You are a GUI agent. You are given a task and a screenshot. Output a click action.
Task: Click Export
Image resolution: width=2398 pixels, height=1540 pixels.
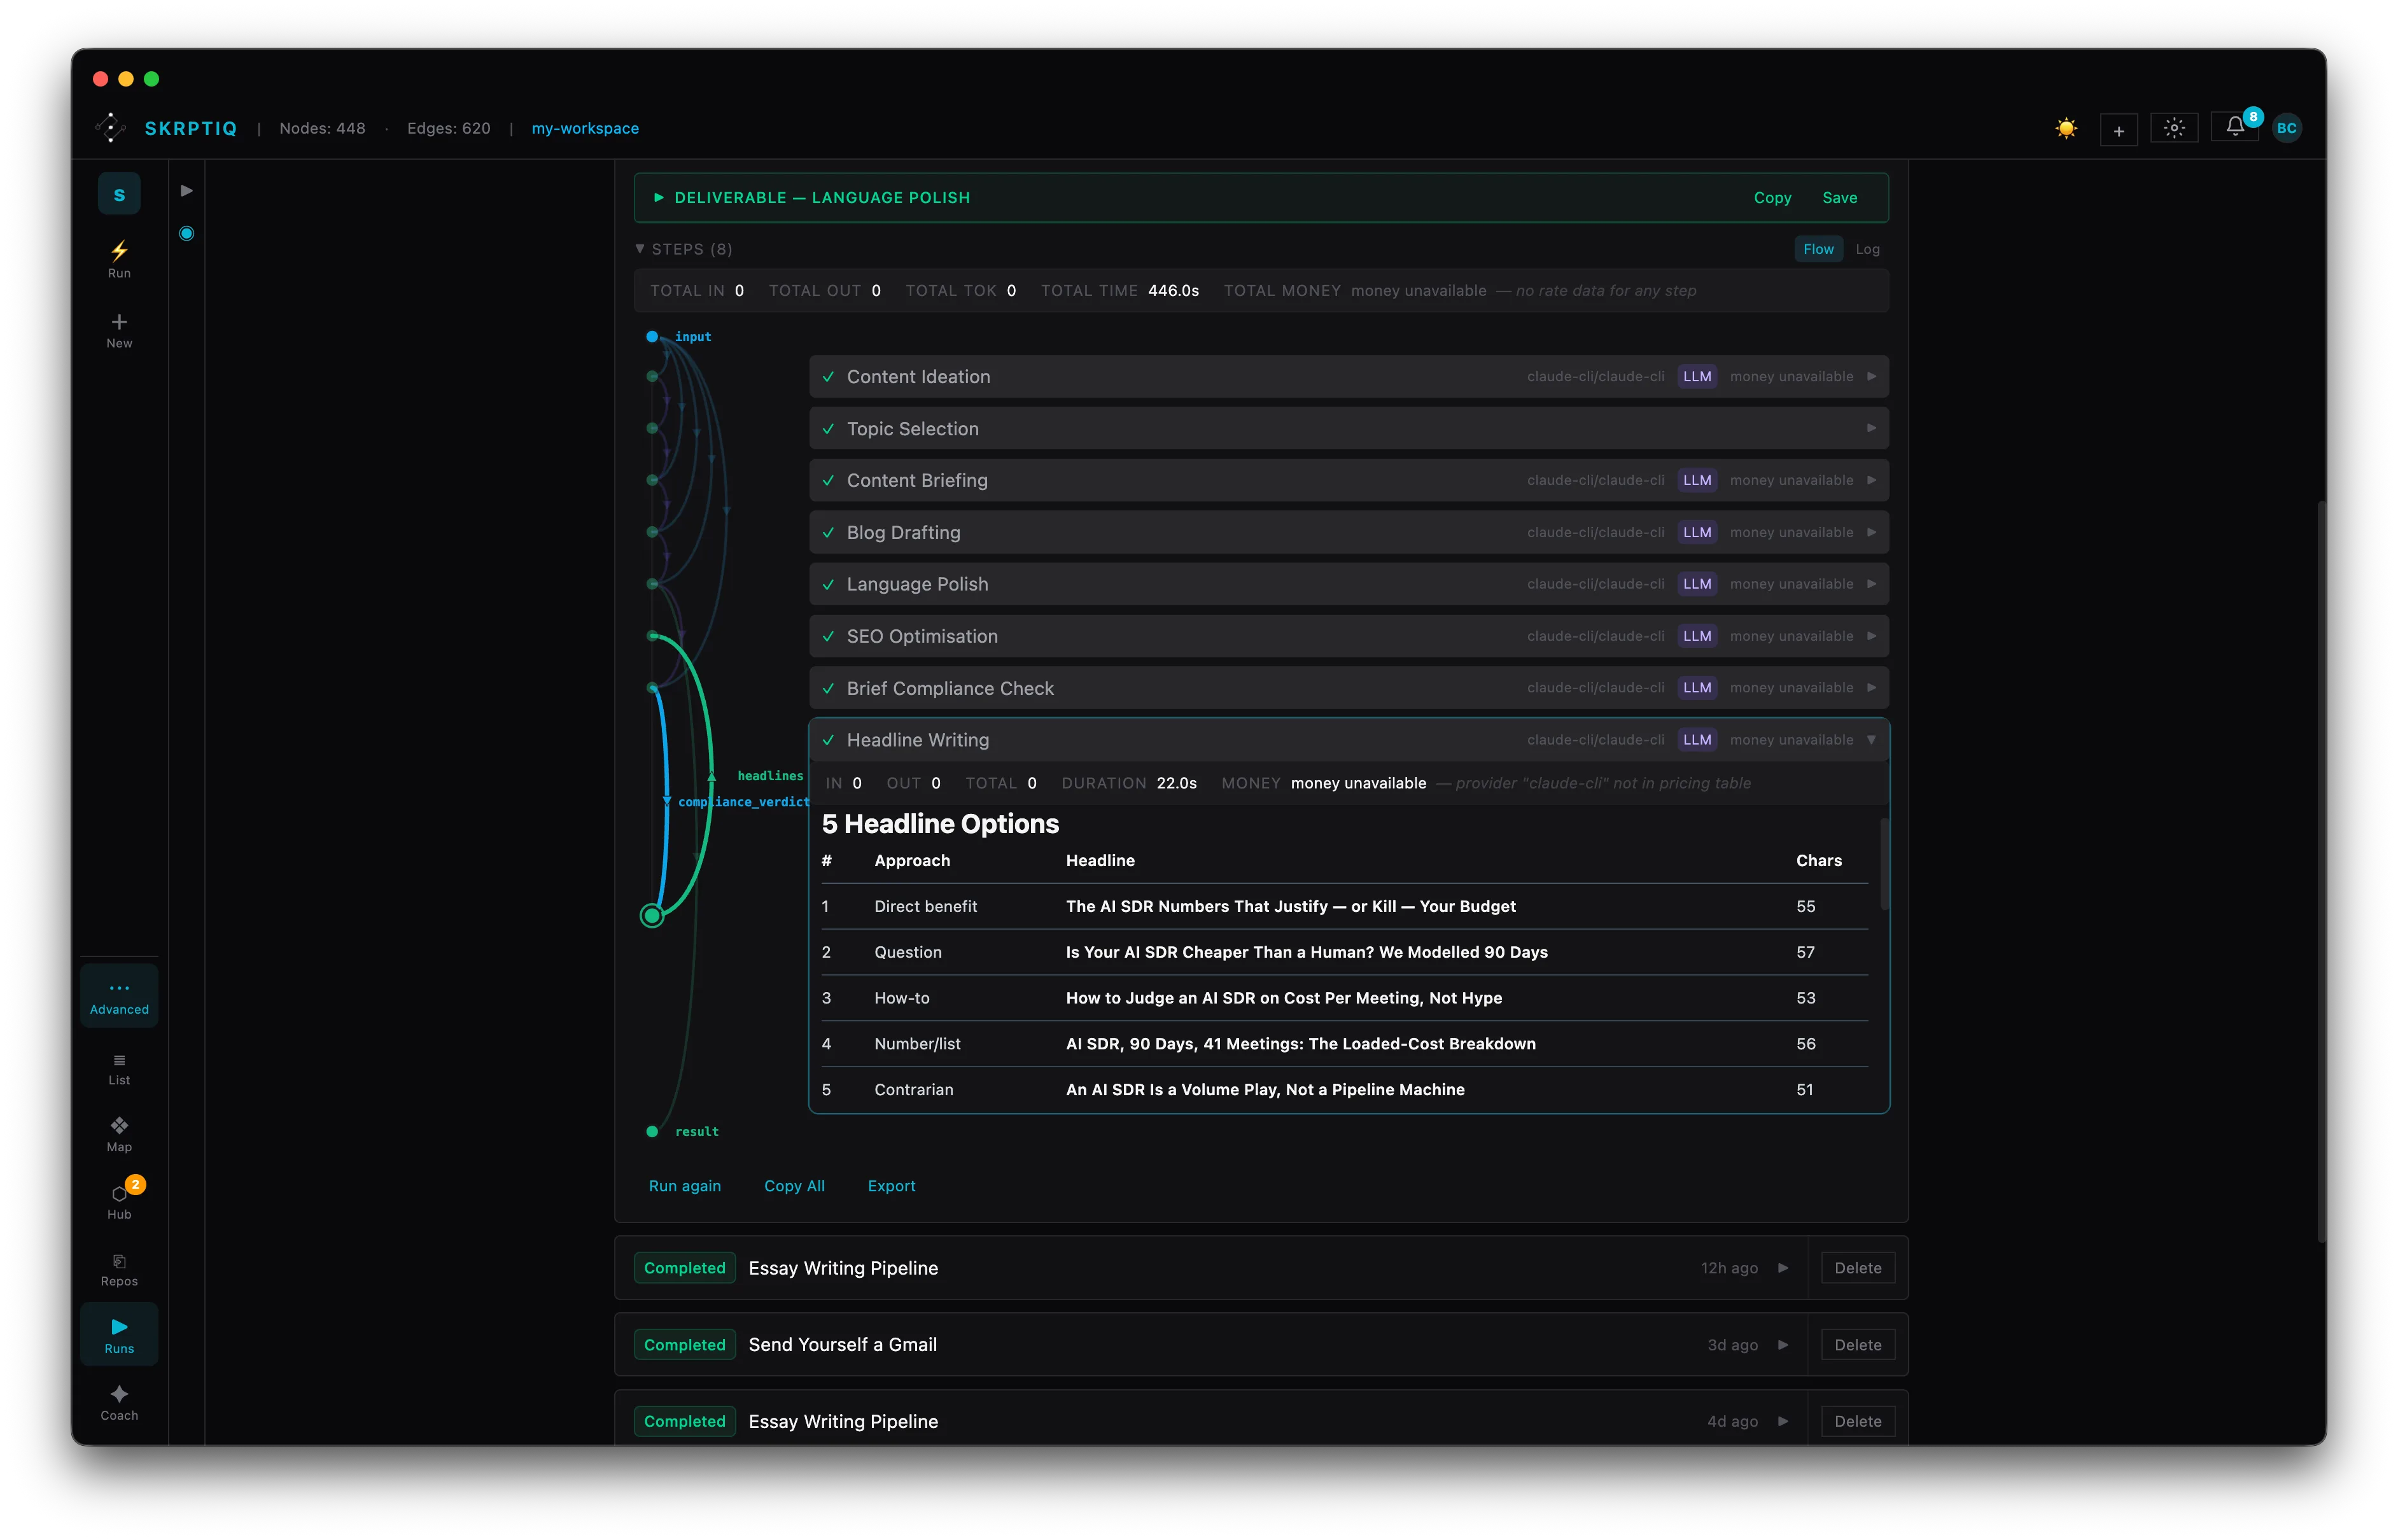click(x=891, y=1186)
